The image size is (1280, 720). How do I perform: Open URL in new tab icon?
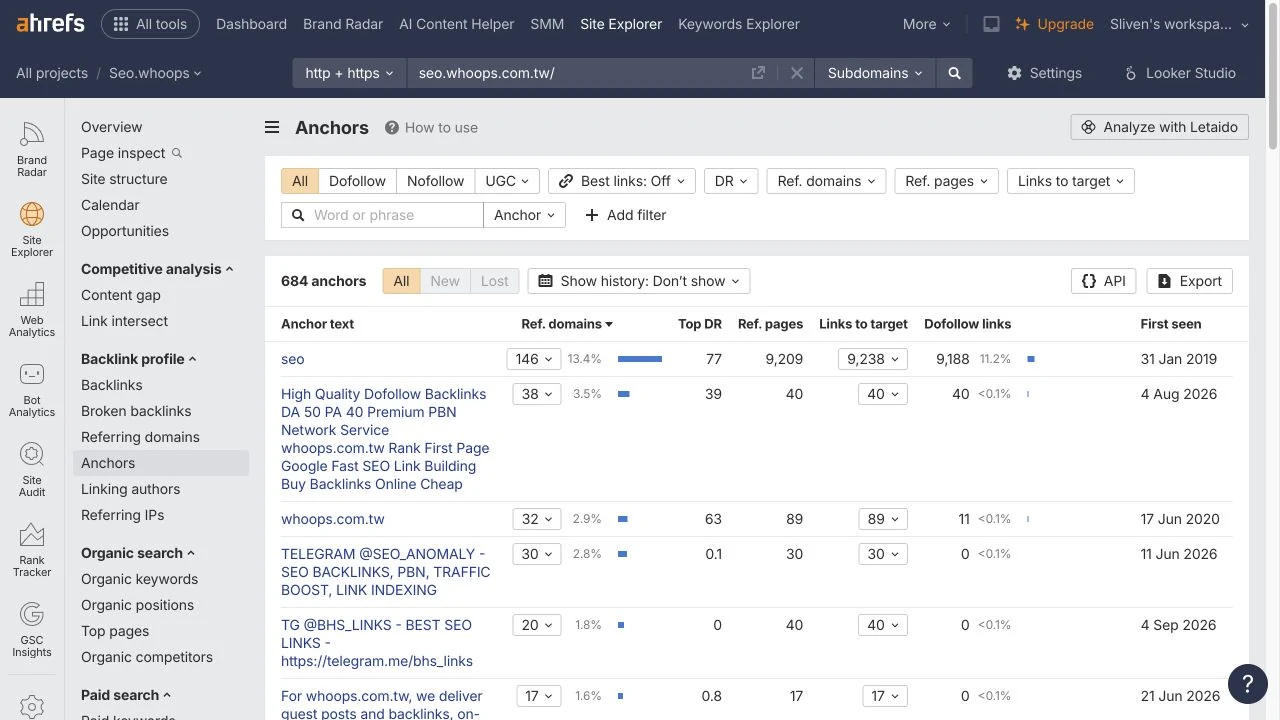758,73
